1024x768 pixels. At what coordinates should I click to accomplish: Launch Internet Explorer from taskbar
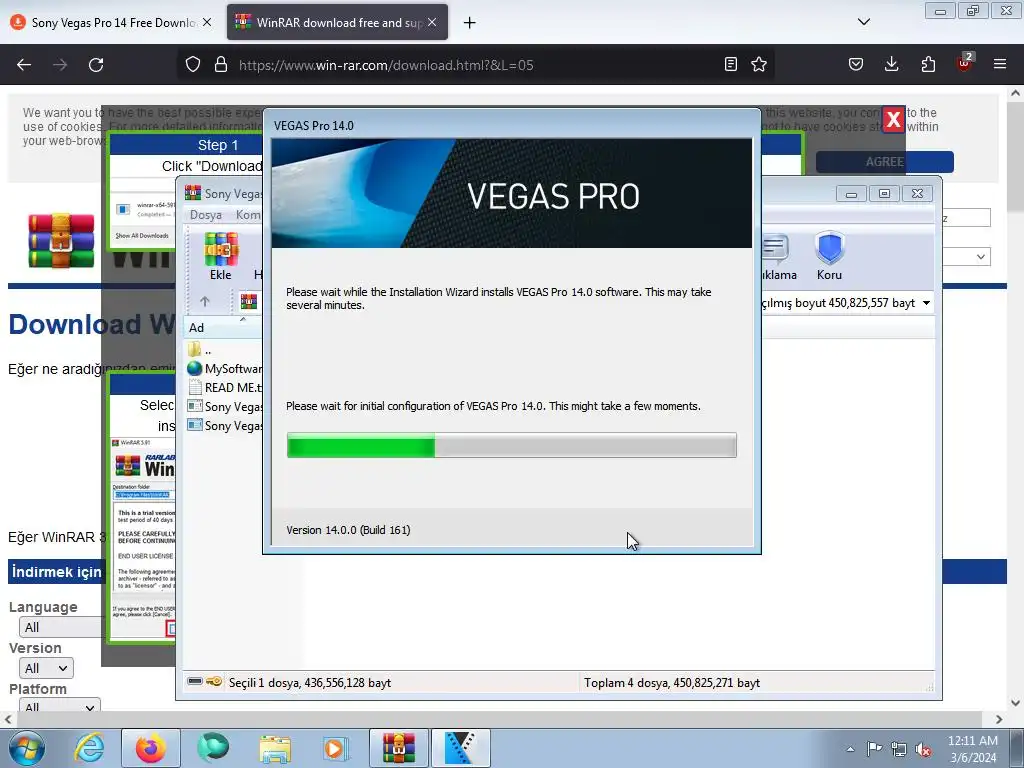point(89,748)
